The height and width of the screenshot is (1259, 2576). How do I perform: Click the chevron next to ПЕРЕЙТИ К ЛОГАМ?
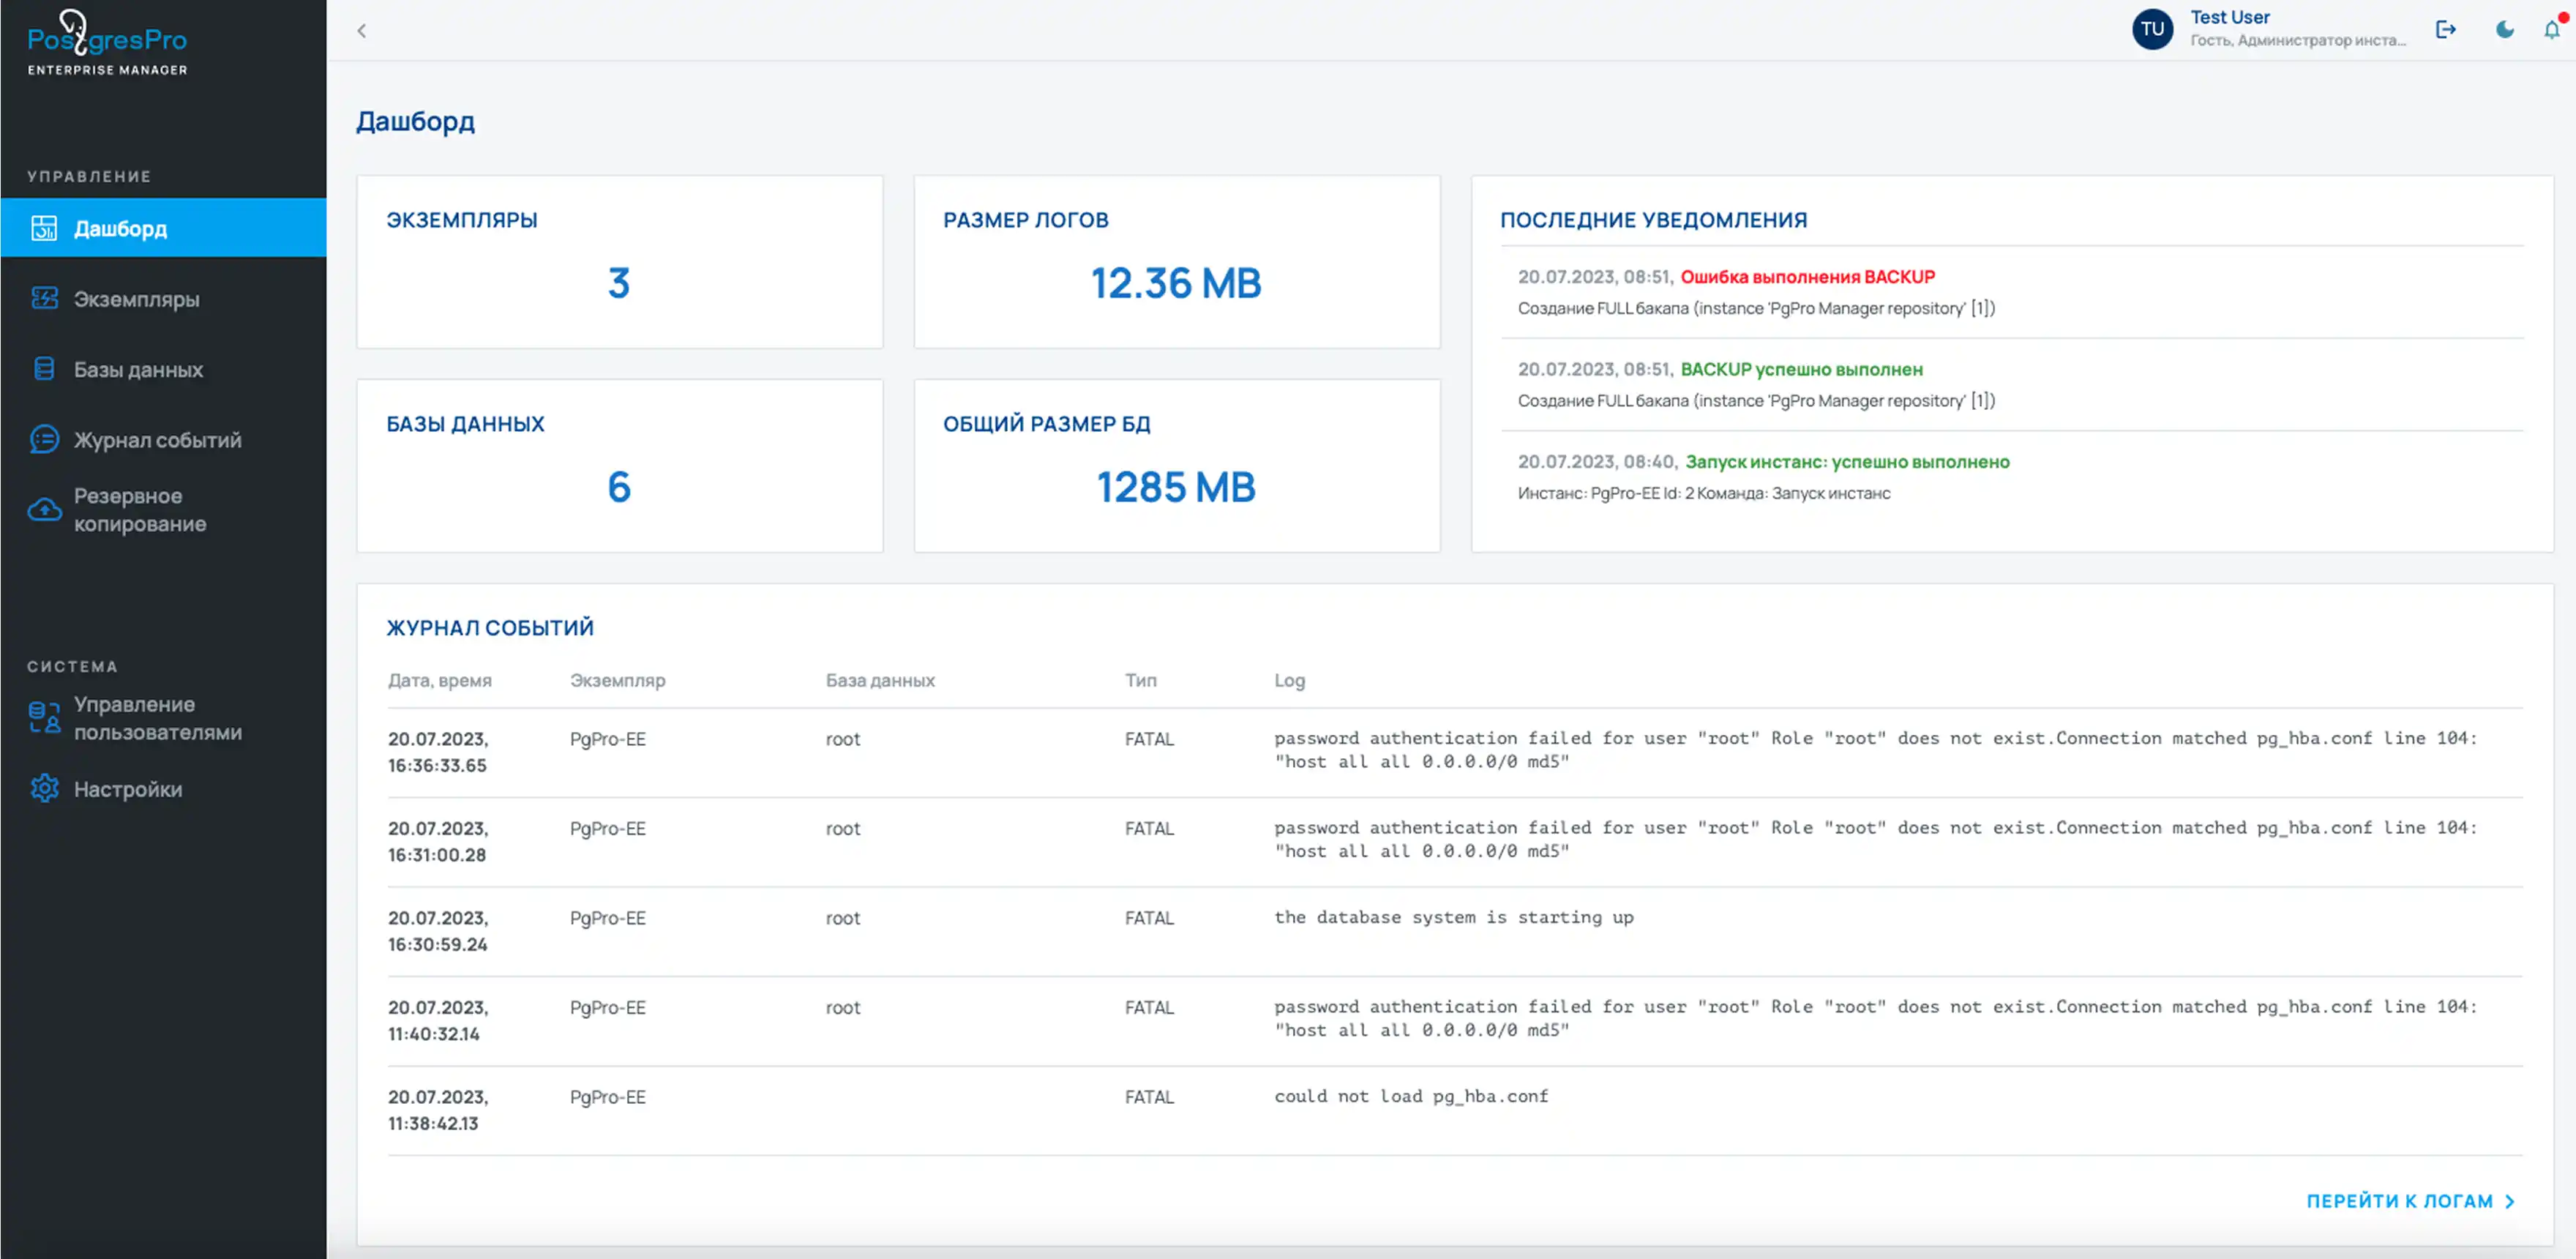click(x=2510, y=1201)
